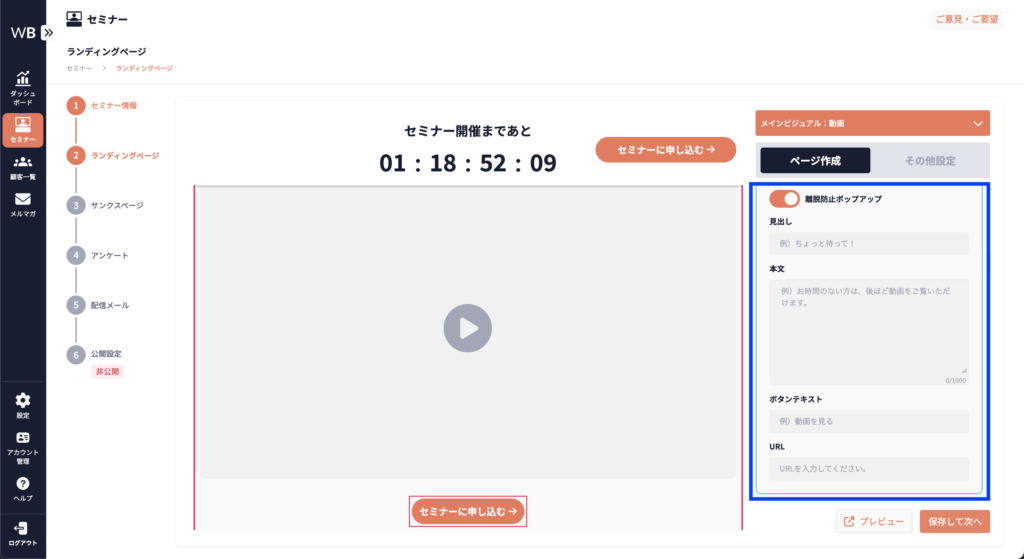Viewport: 1024px width, 559px height.
Task: Play the video in the preview
Action: tap(467, 328)
